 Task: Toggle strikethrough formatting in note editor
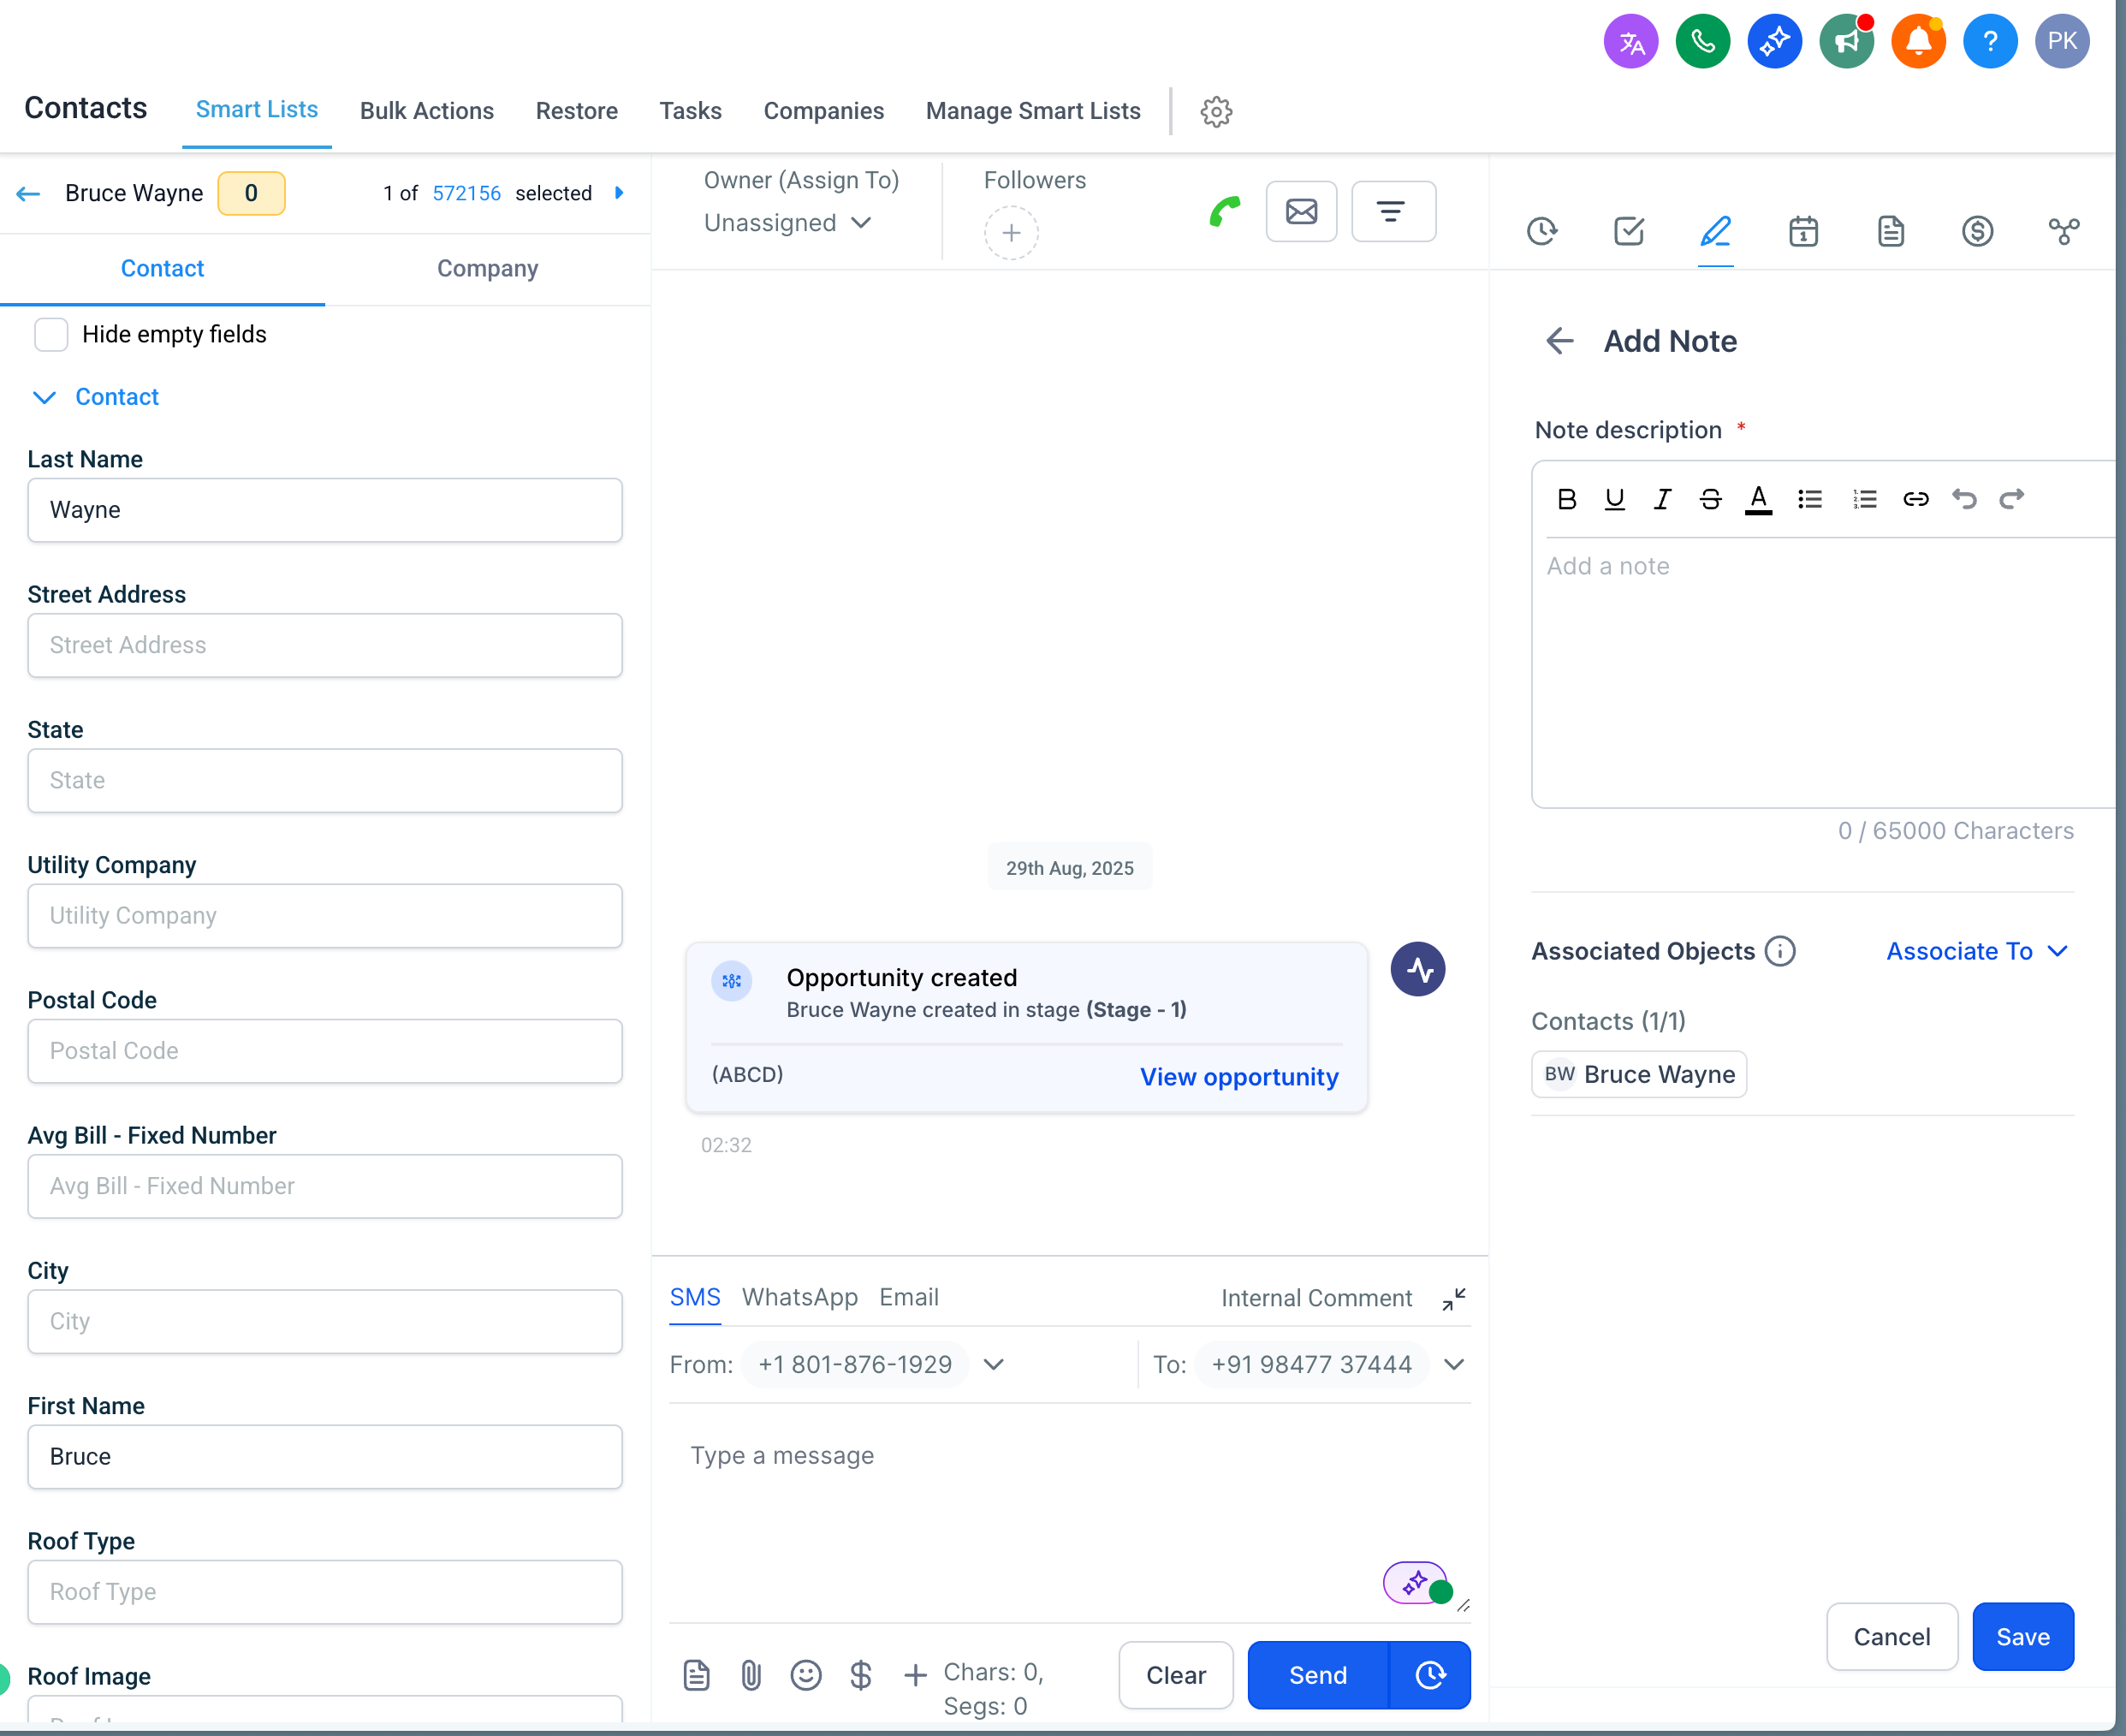pos(1710,499)
